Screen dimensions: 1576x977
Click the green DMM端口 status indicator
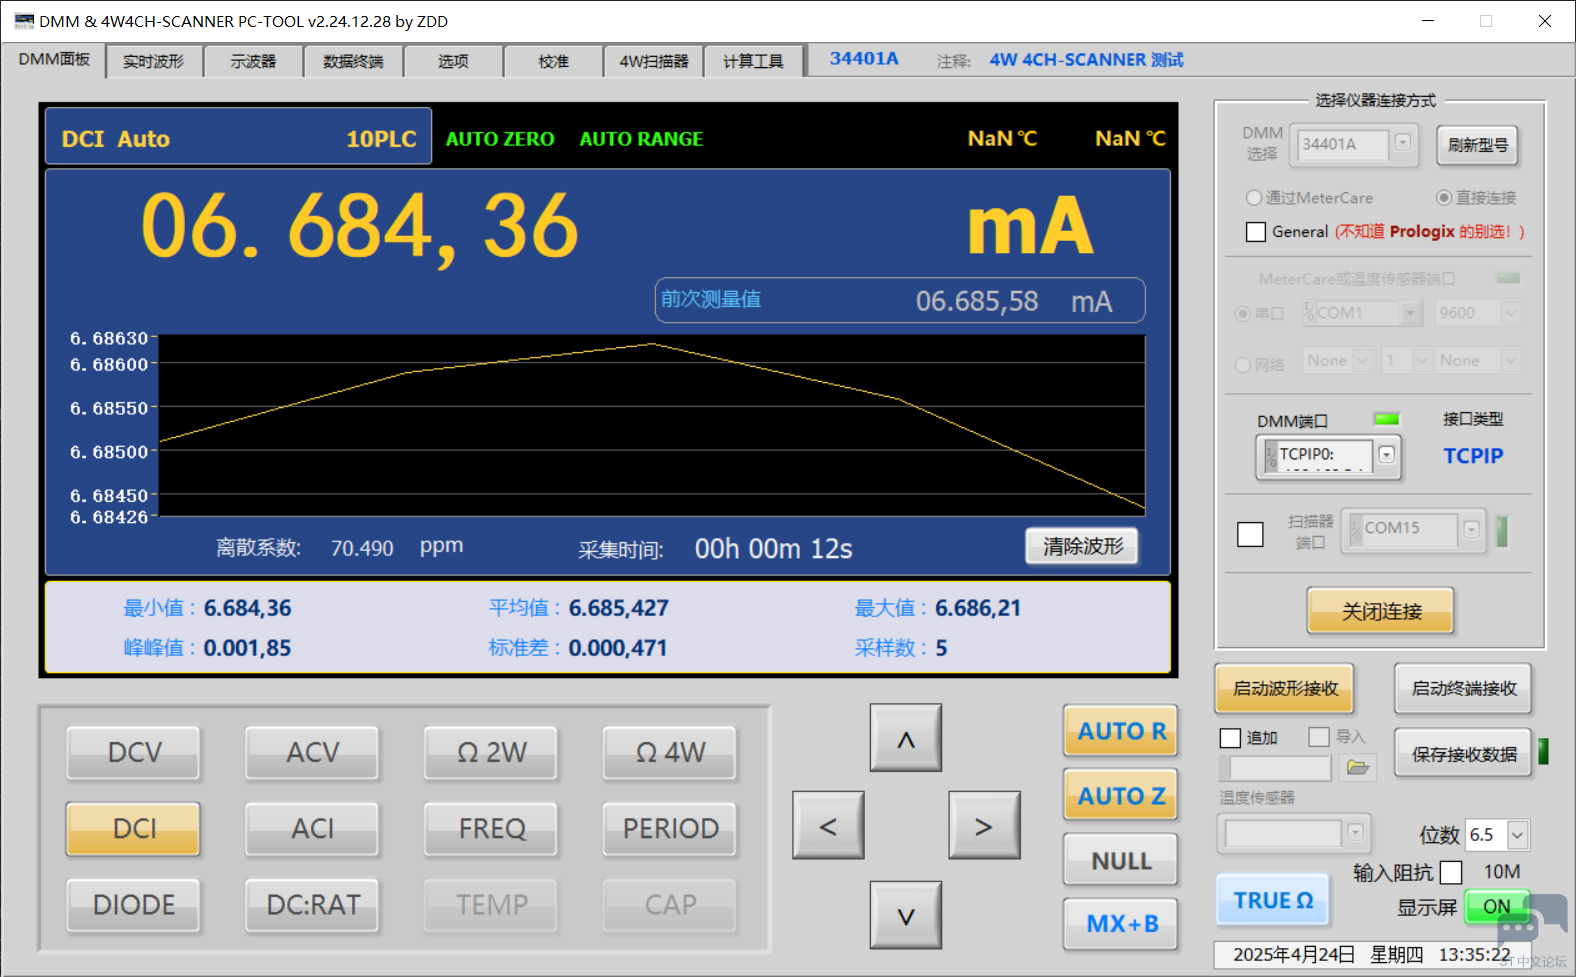coord(1387,420)
